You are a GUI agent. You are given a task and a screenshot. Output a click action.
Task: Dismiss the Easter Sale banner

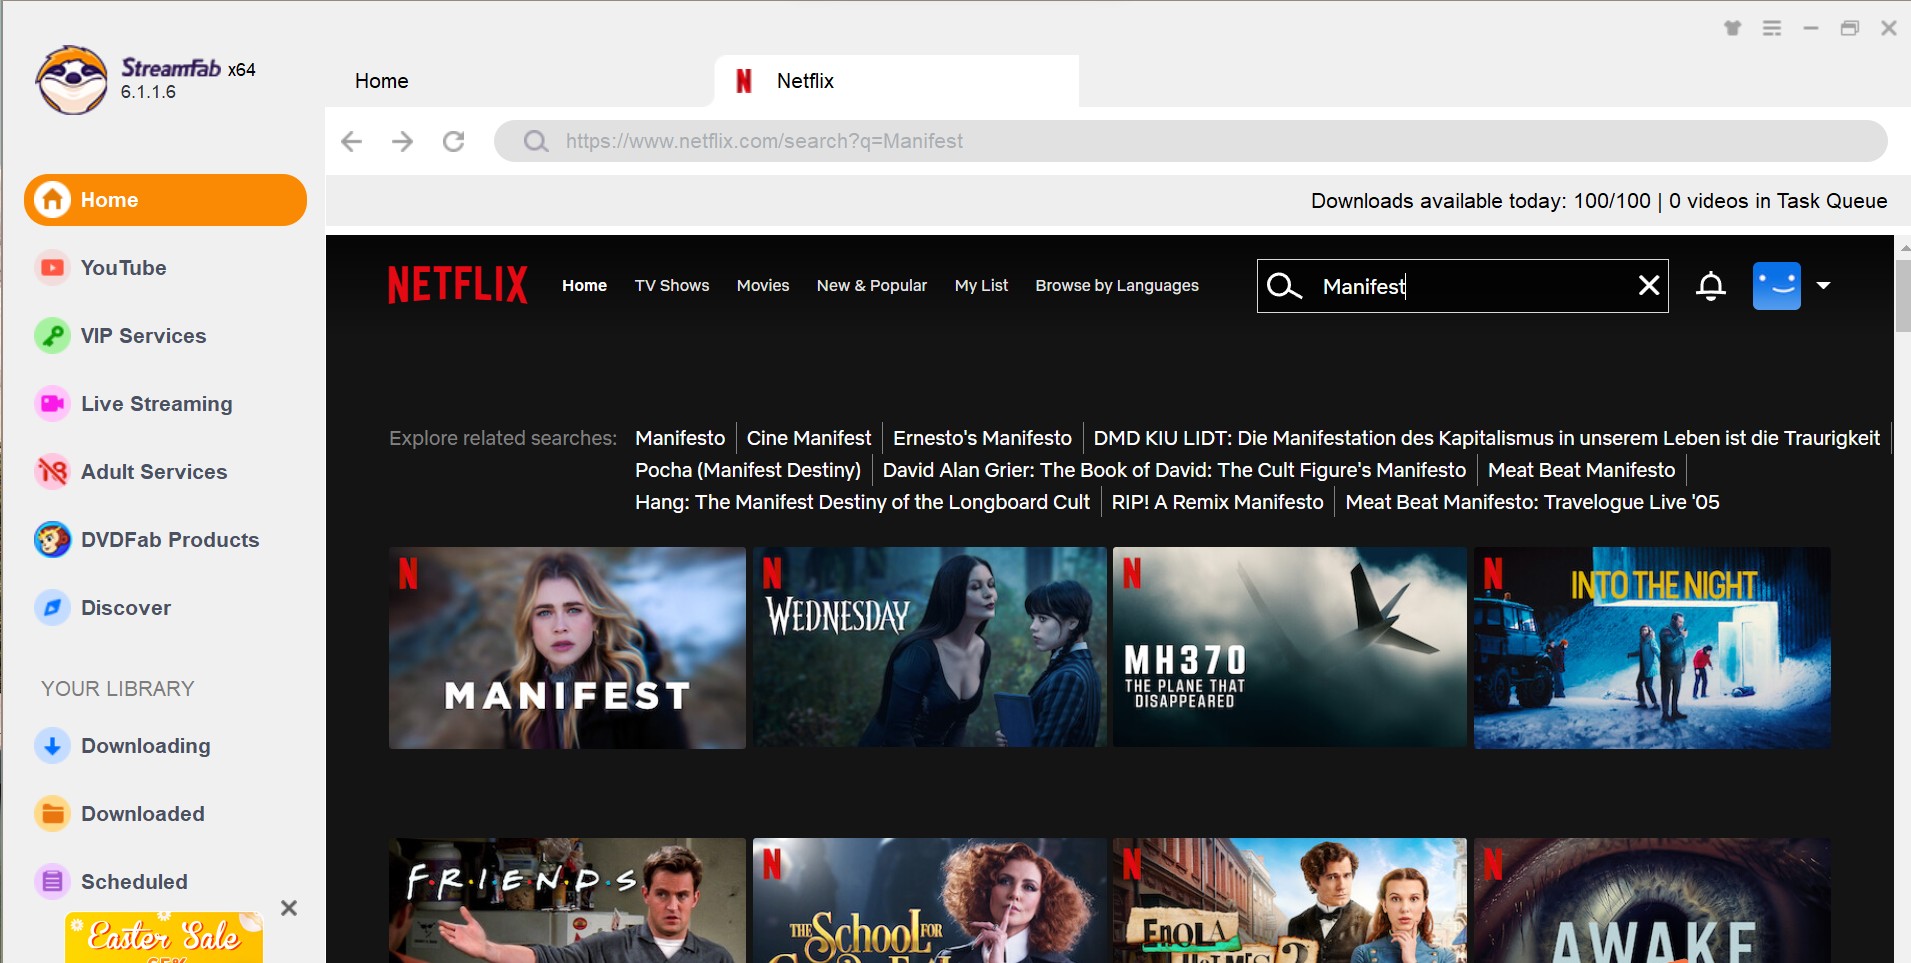(x=289, y=908)
